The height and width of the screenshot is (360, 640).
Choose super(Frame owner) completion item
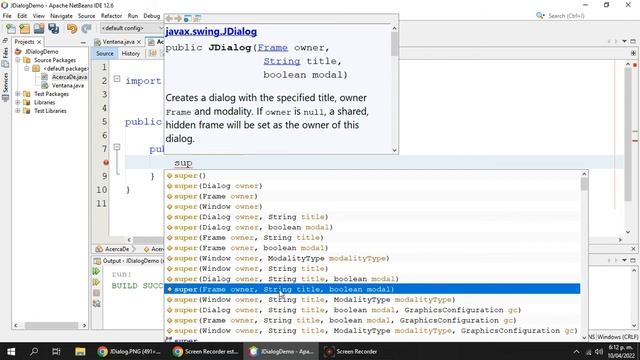(372, 196)
